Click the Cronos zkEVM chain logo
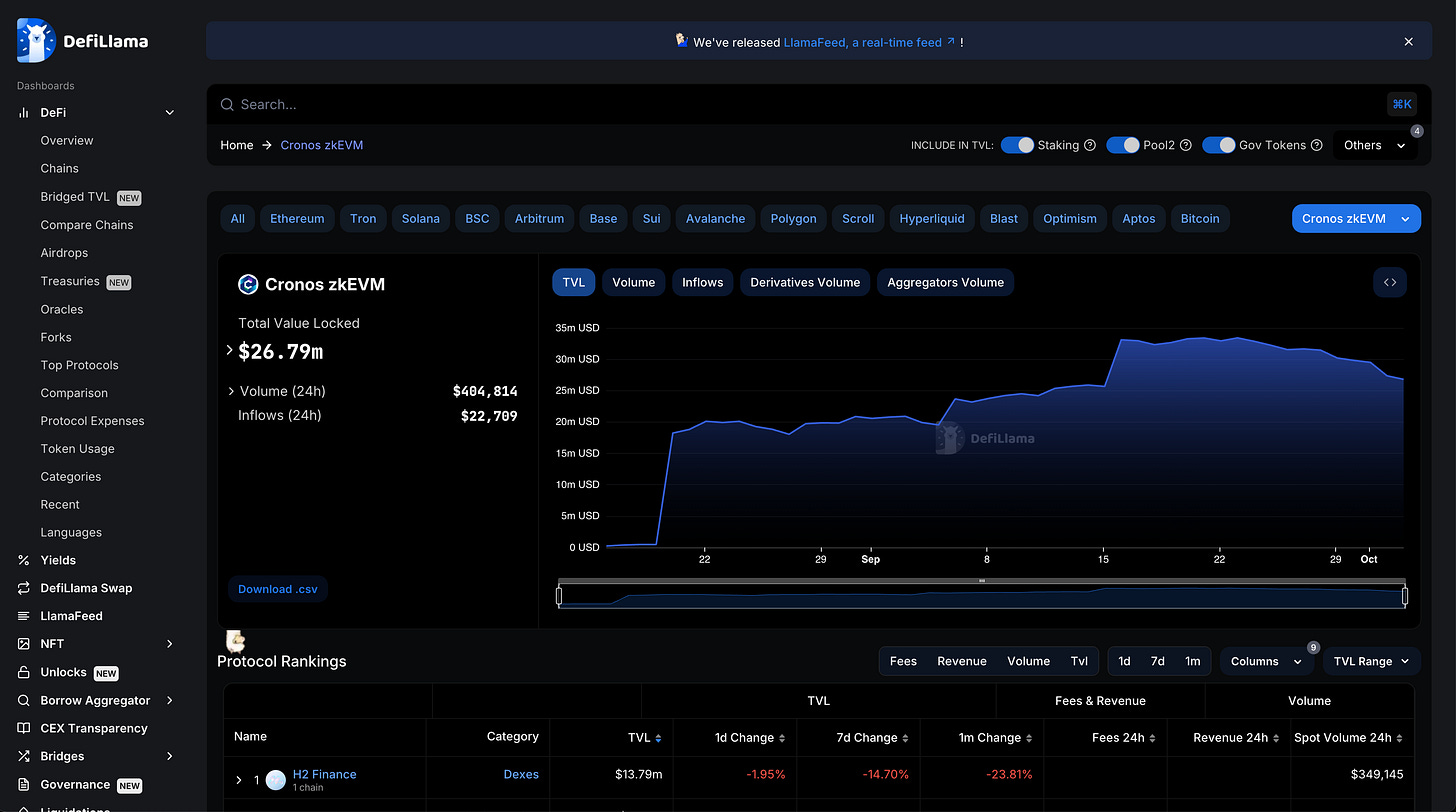This screenshot has height=812, width=1456. point(248,284)
